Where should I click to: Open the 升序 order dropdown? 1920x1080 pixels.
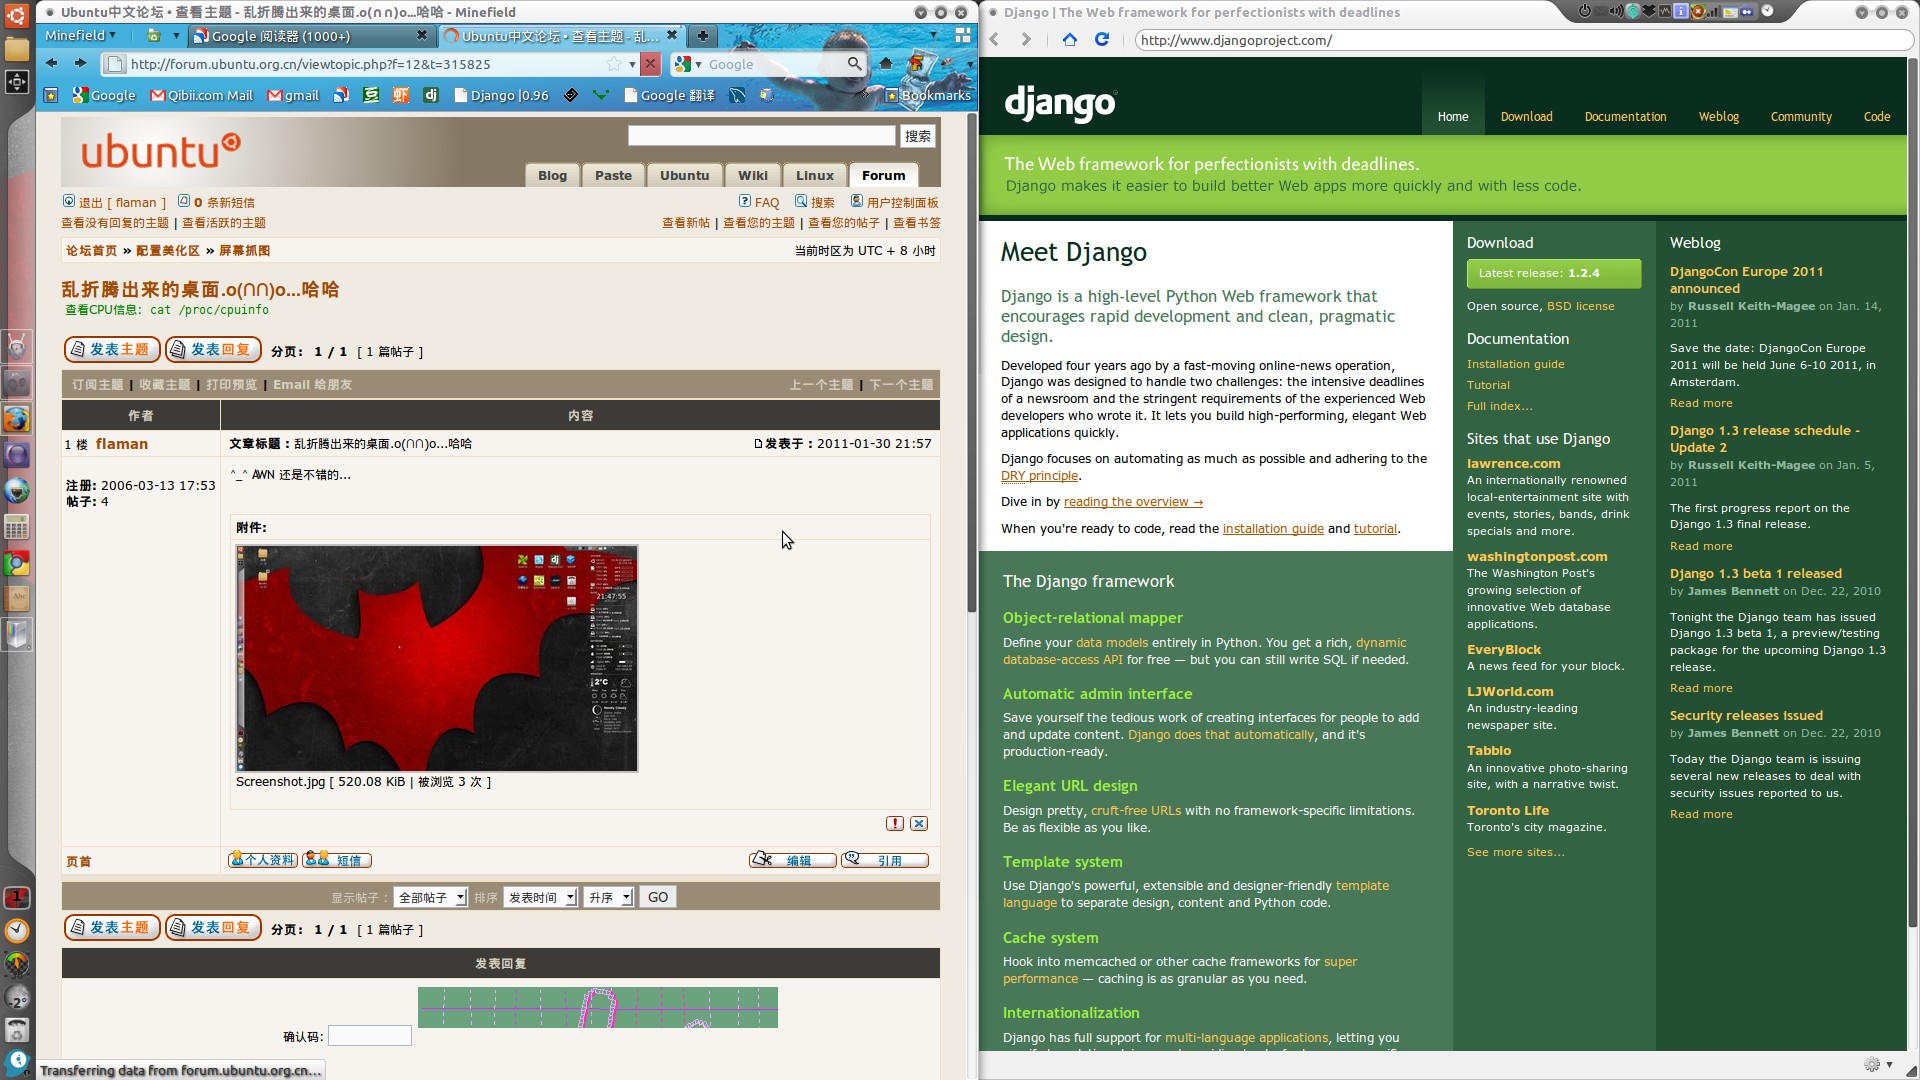(x=609, y=897)
